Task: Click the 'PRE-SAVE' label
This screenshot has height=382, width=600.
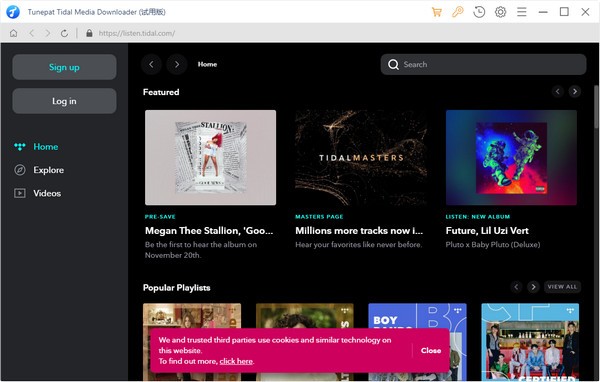Action: [160, 217]
